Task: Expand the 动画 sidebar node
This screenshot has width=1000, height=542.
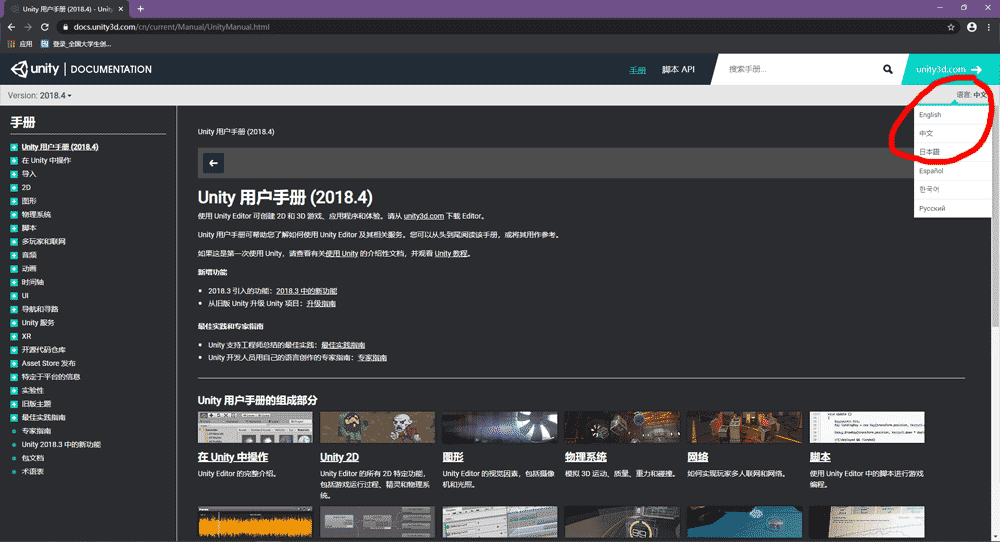Action: coord(14,268)
